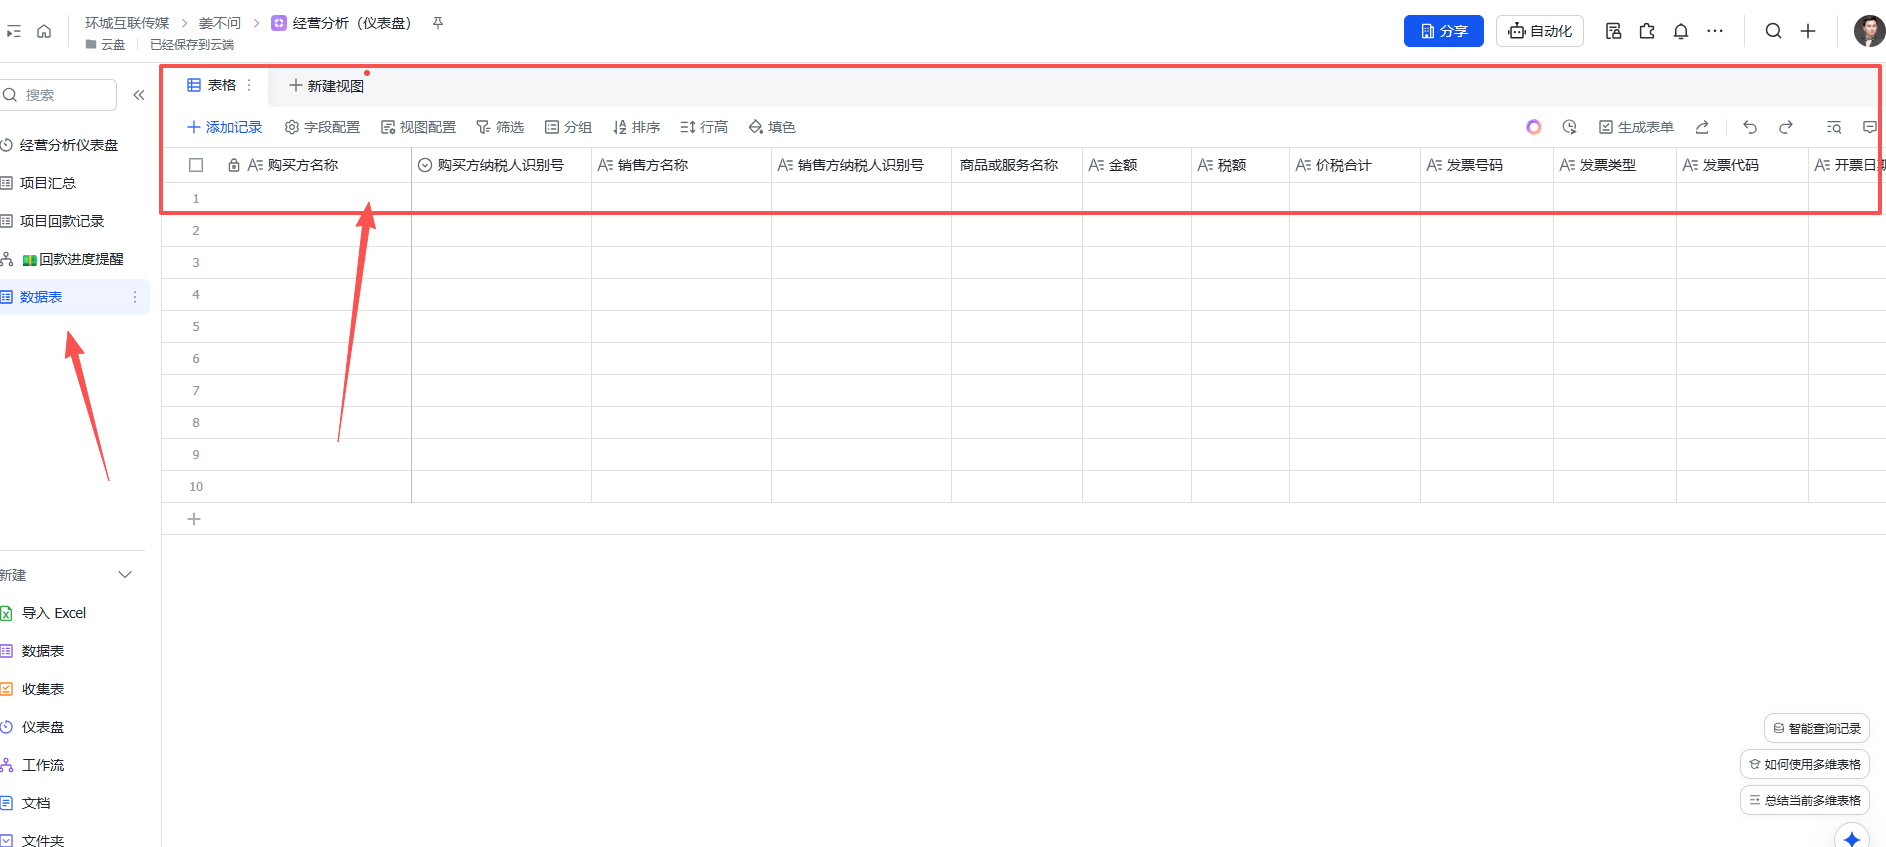Click the redo arrow icon
The image size is (1886, 847).
tap(1785, 127)
